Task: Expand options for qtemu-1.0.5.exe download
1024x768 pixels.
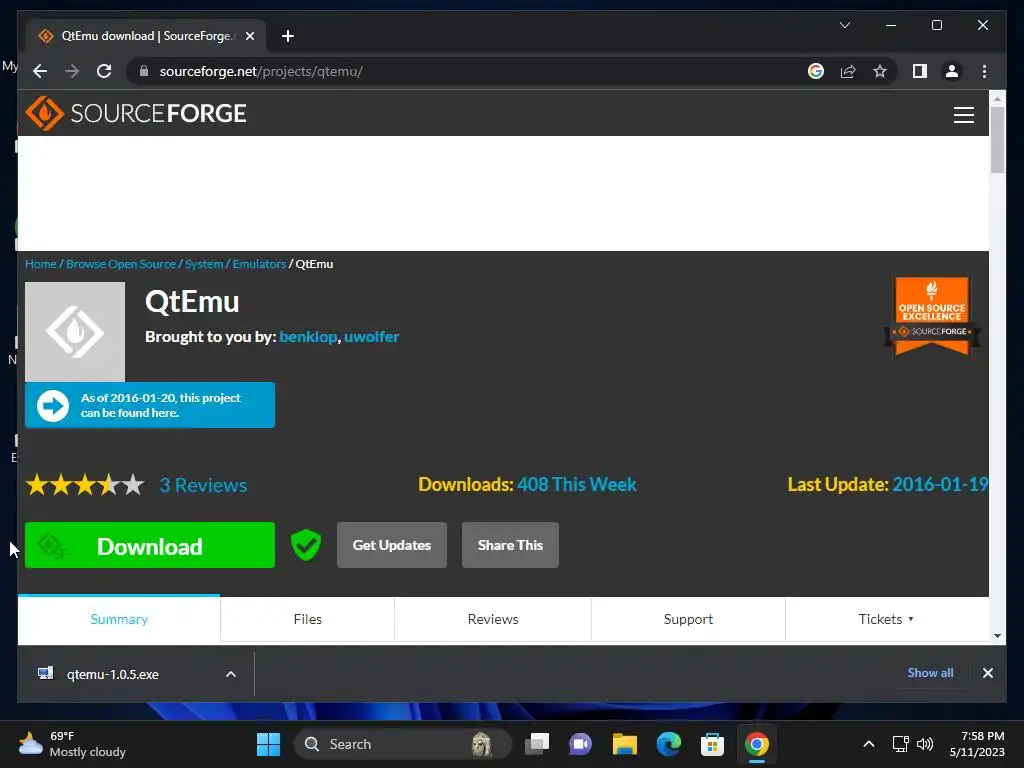Action: [x=231, y=675]
